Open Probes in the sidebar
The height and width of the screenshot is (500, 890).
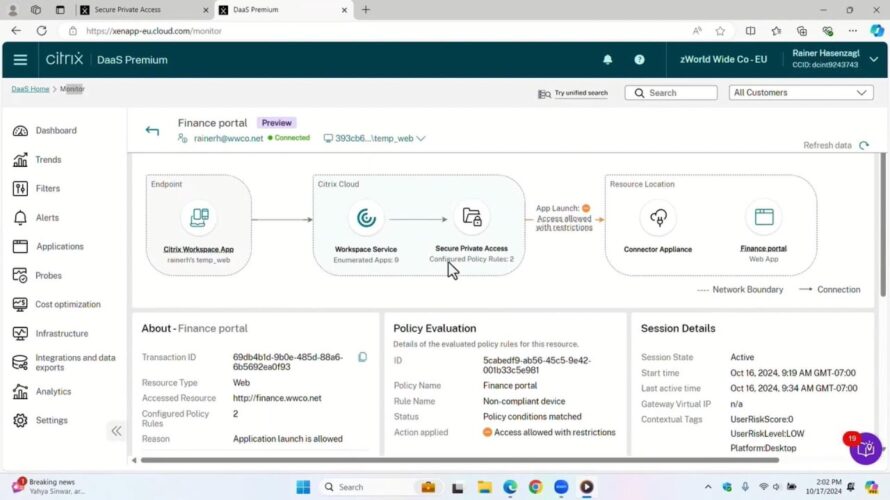point(48,276)
